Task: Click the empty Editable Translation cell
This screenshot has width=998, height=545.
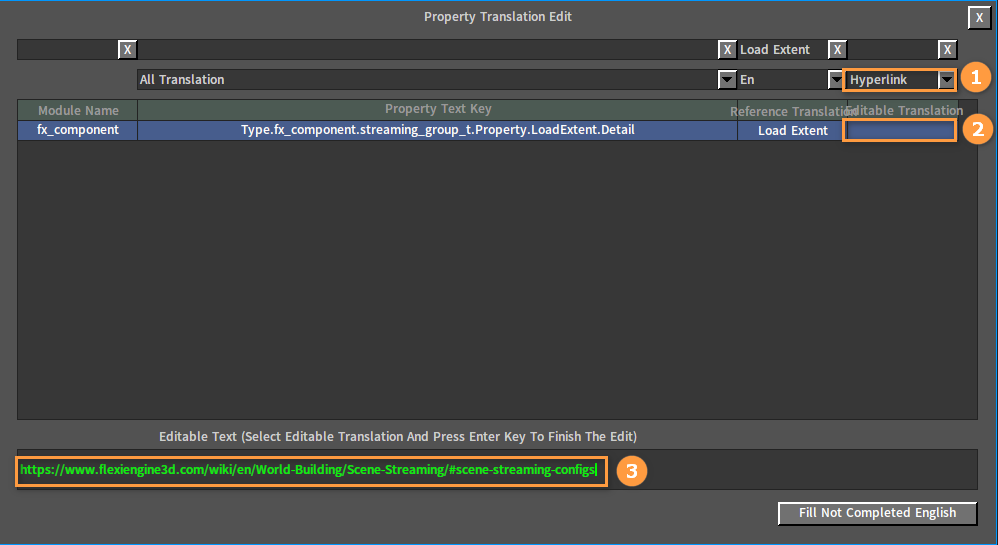Action: click(899, 130)
